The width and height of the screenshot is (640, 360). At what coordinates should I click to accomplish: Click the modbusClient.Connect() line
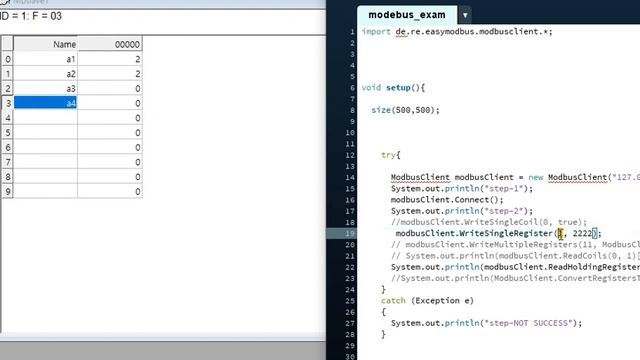[447, 200]
